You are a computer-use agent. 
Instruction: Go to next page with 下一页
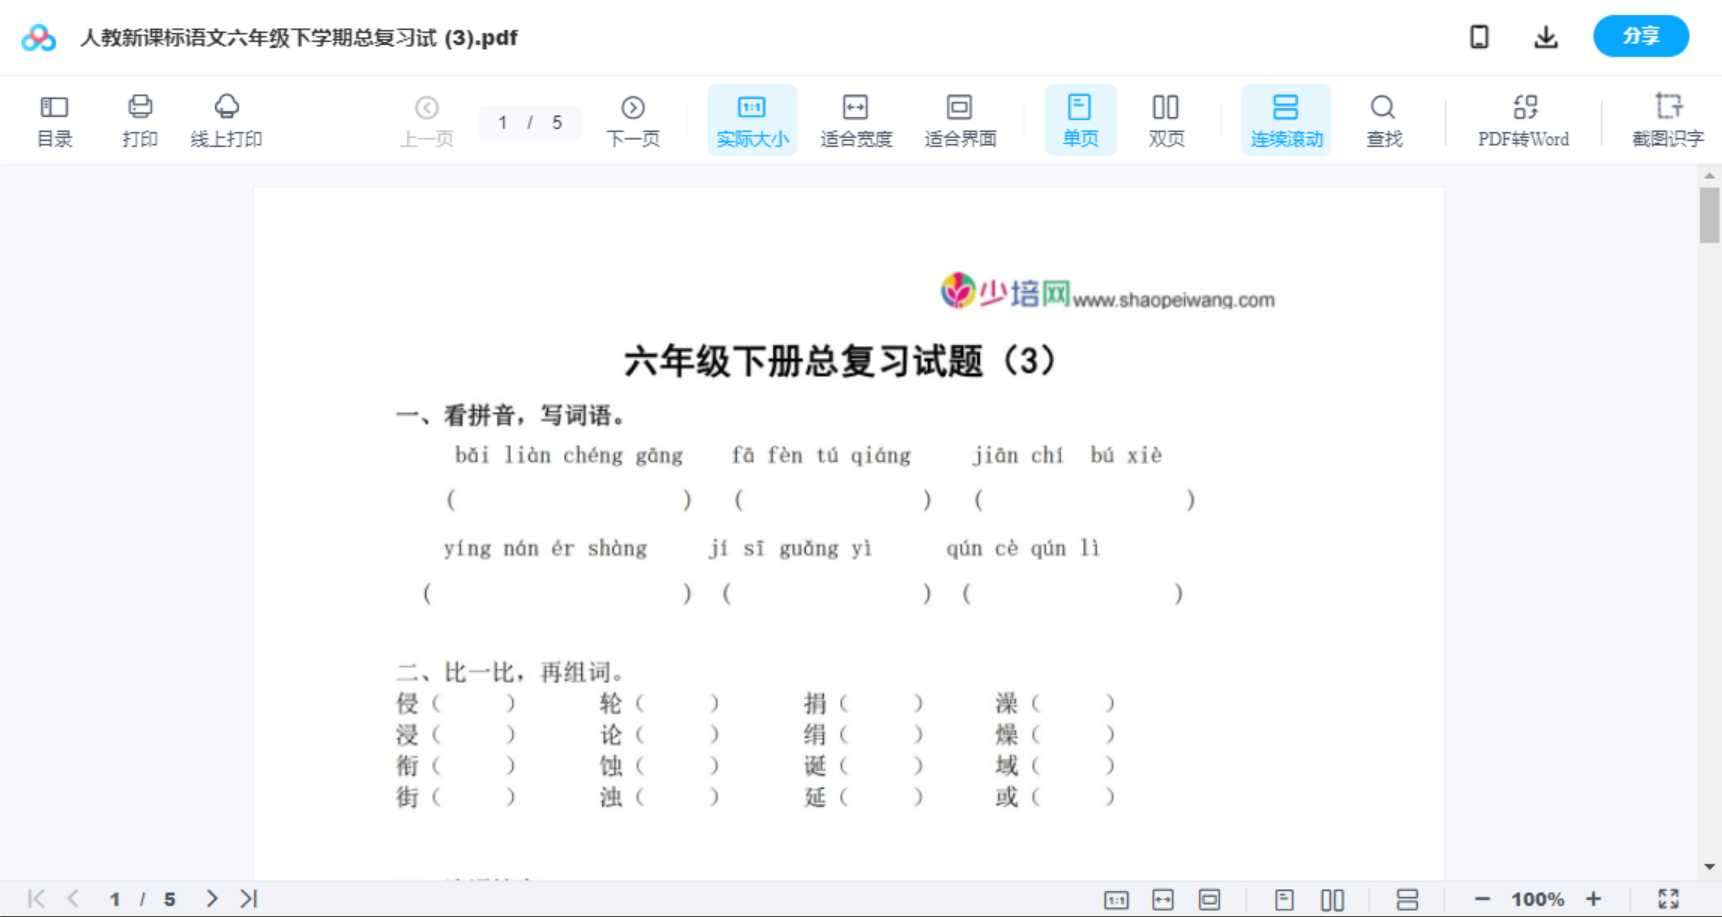[x=633, y=119]
